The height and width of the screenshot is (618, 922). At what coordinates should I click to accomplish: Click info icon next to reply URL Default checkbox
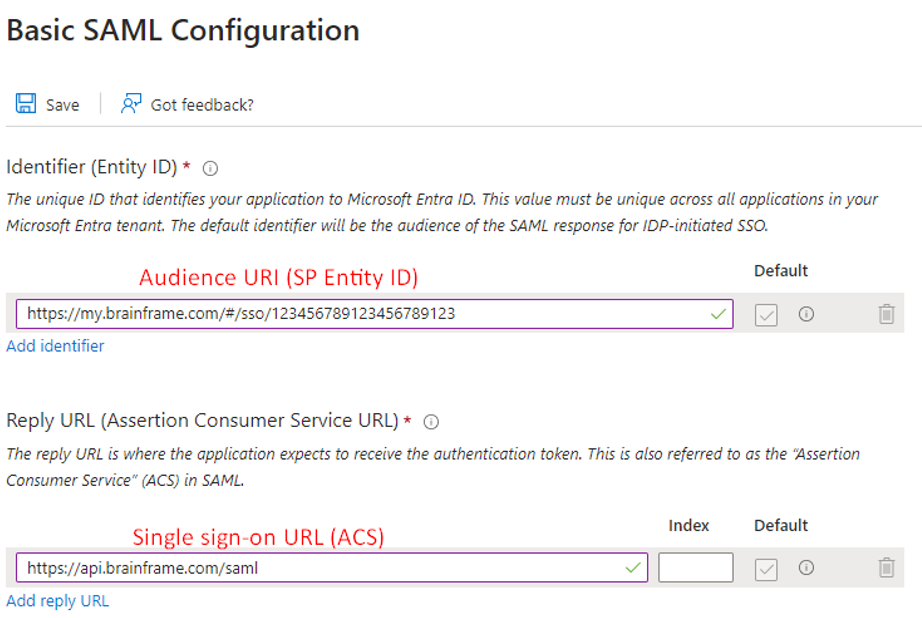pyautogui.click(x=806, y=568)
